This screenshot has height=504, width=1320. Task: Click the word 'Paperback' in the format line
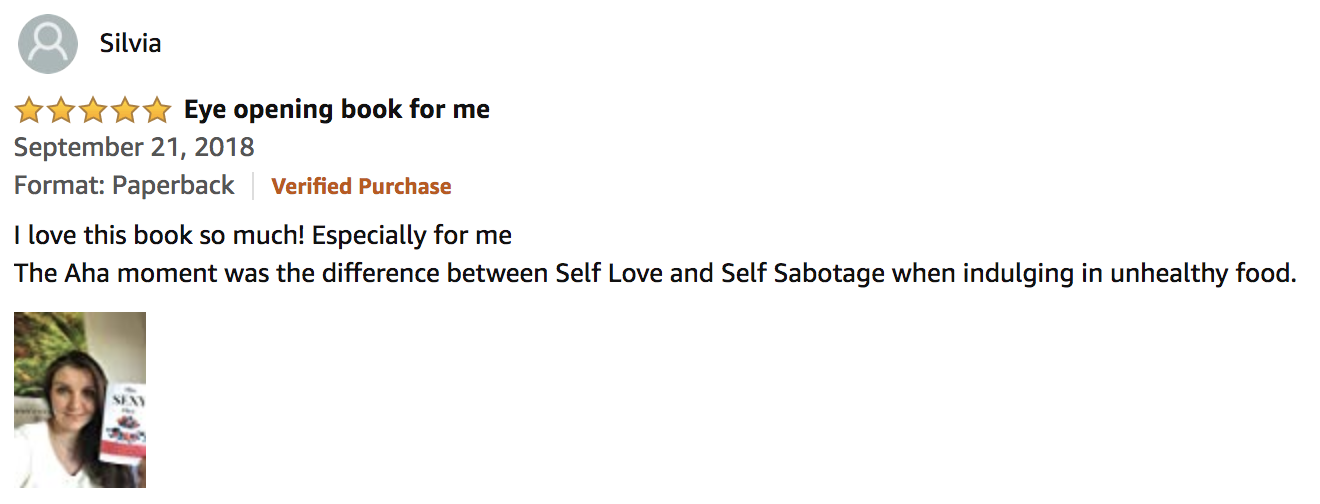[x=173, y=186]
